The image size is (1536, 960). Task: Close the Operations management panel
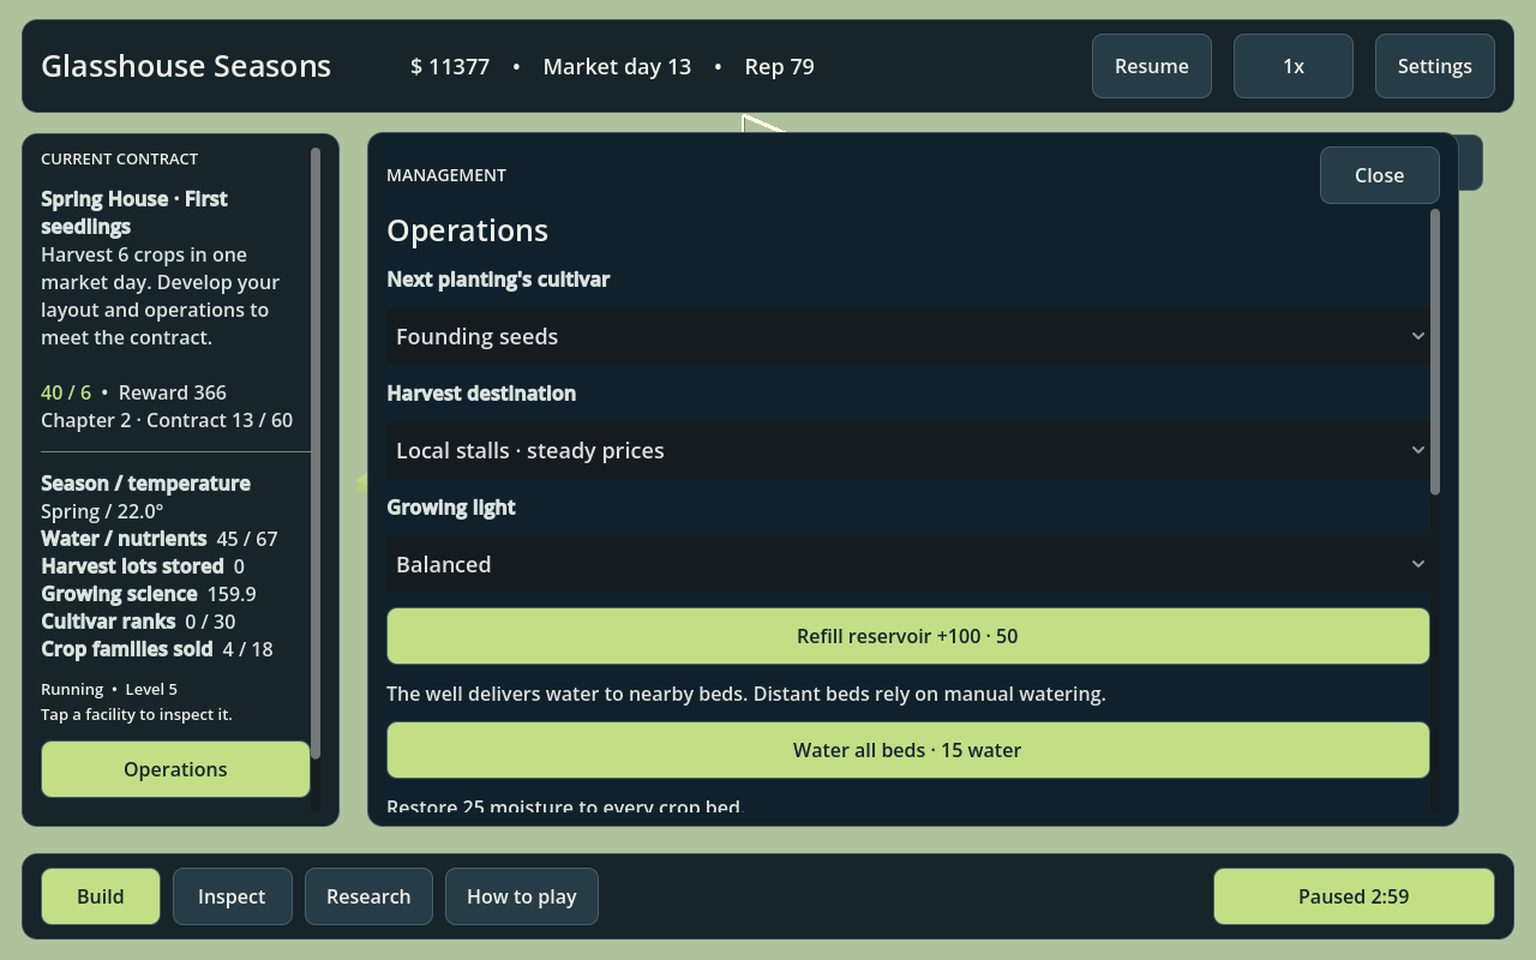(x=1379, y=175)
